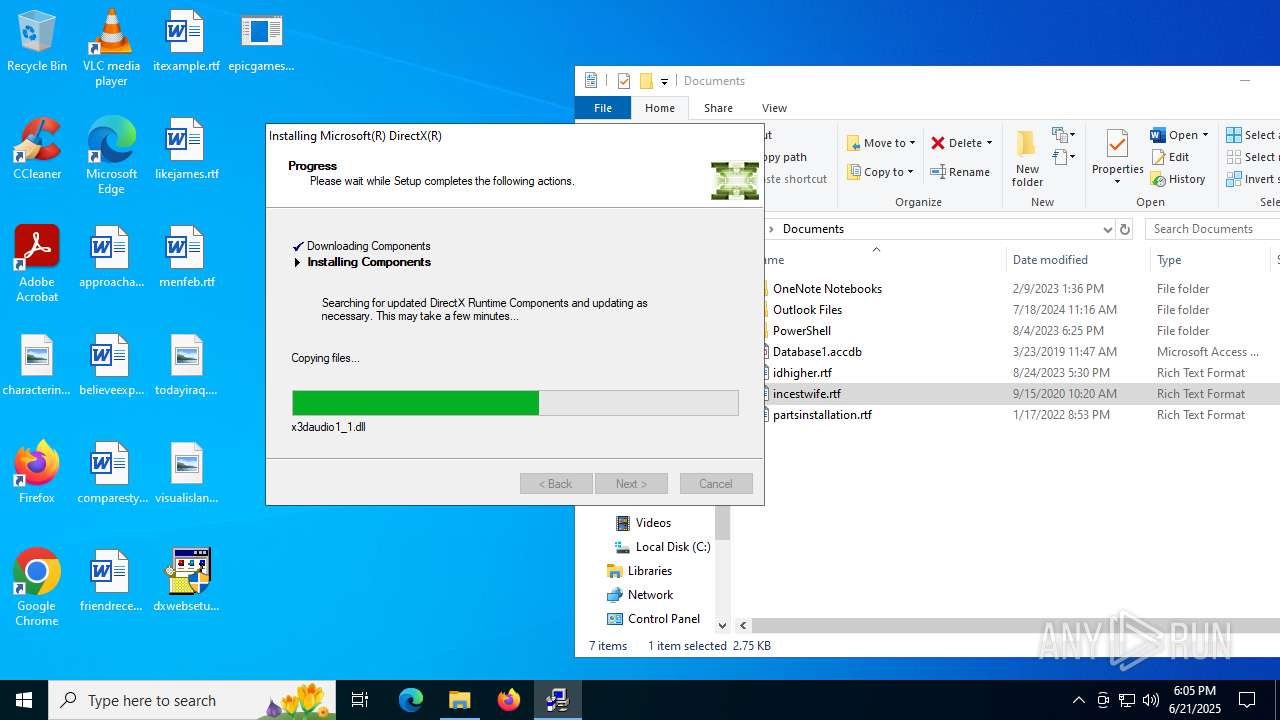Click the taskbar clock showing 6:05 PM

point(1196,700)
